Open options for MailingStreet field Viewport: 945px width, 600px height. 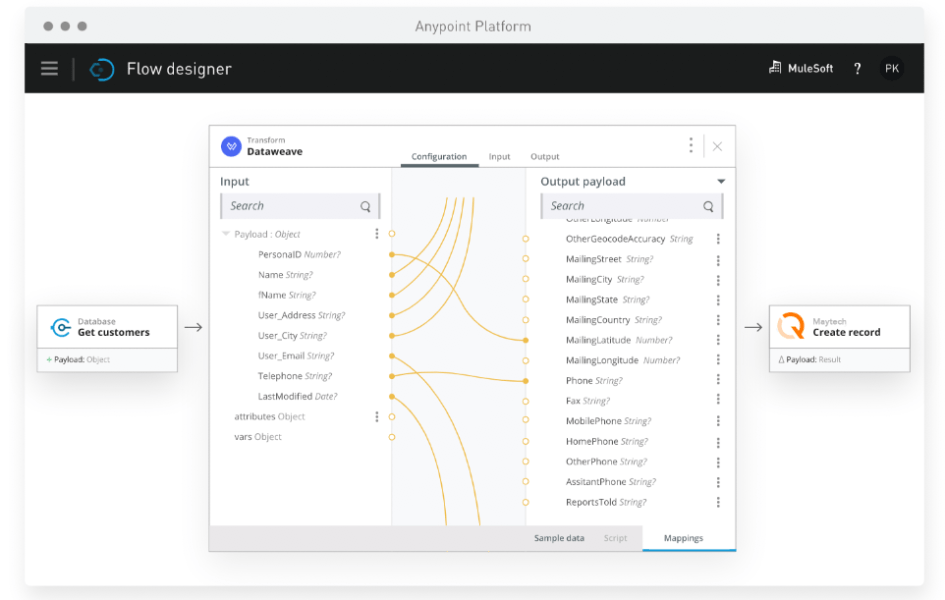[718, 260]
